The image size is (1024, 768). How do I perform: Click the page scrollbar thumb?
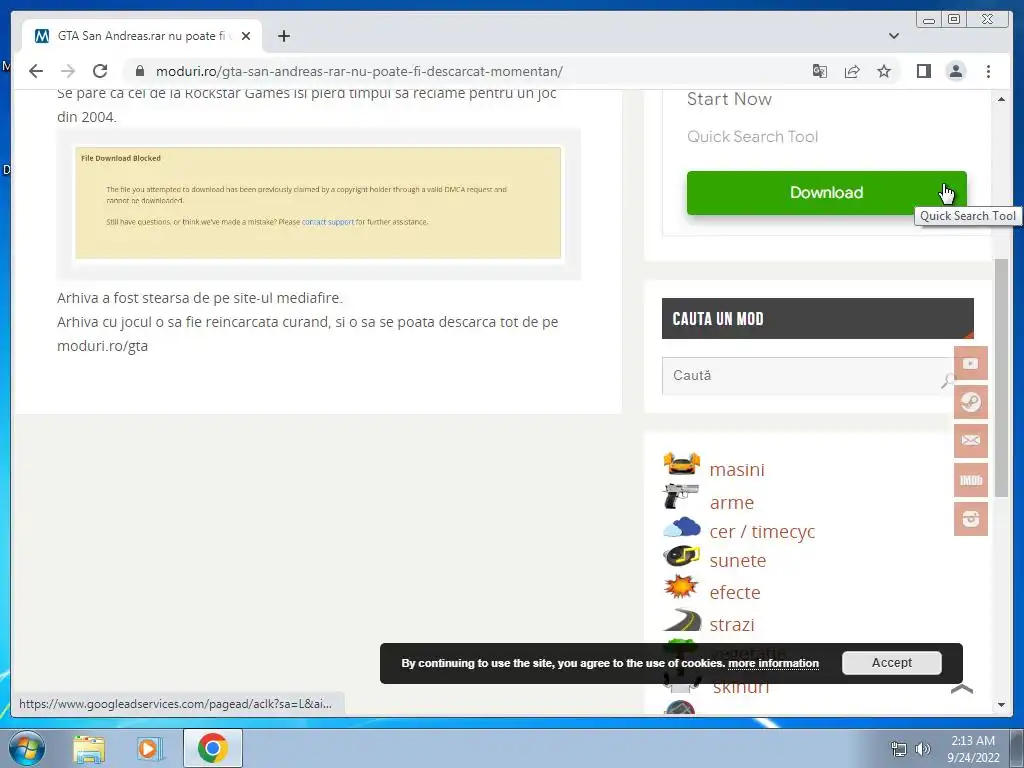[1001, 379]
